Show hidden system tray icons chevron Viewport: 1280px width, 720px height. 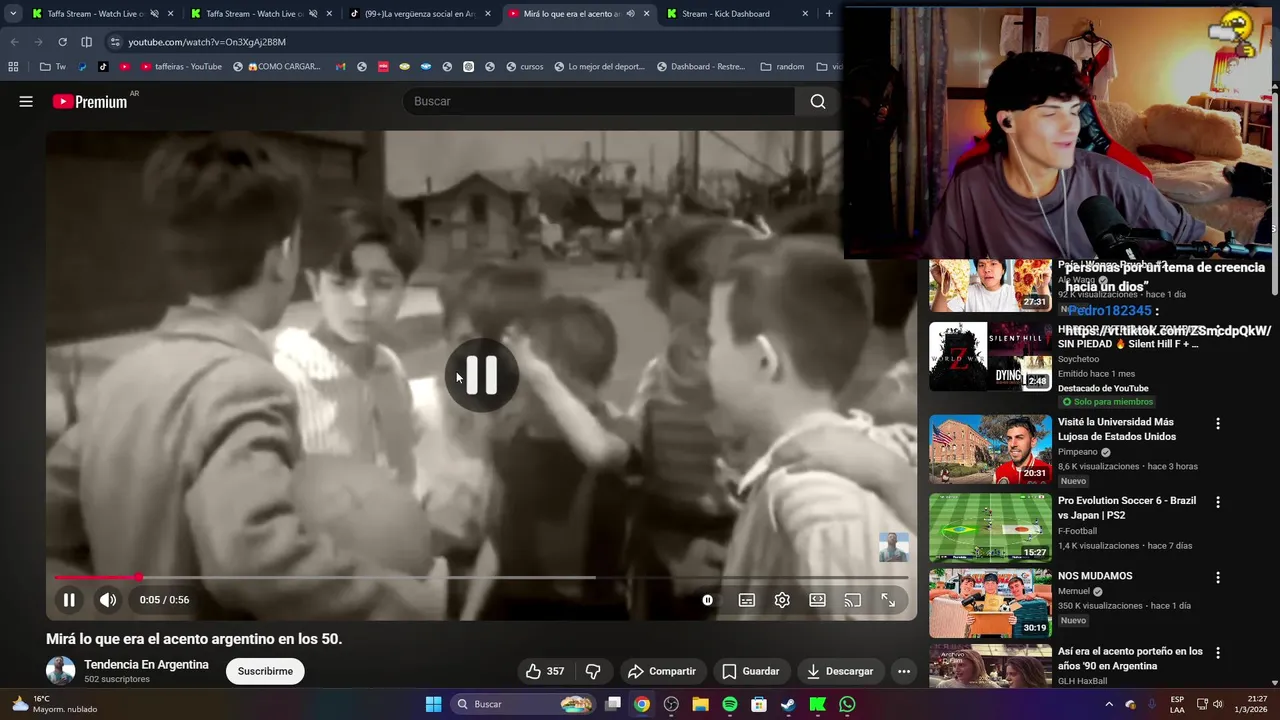(x=1108, y=704)
